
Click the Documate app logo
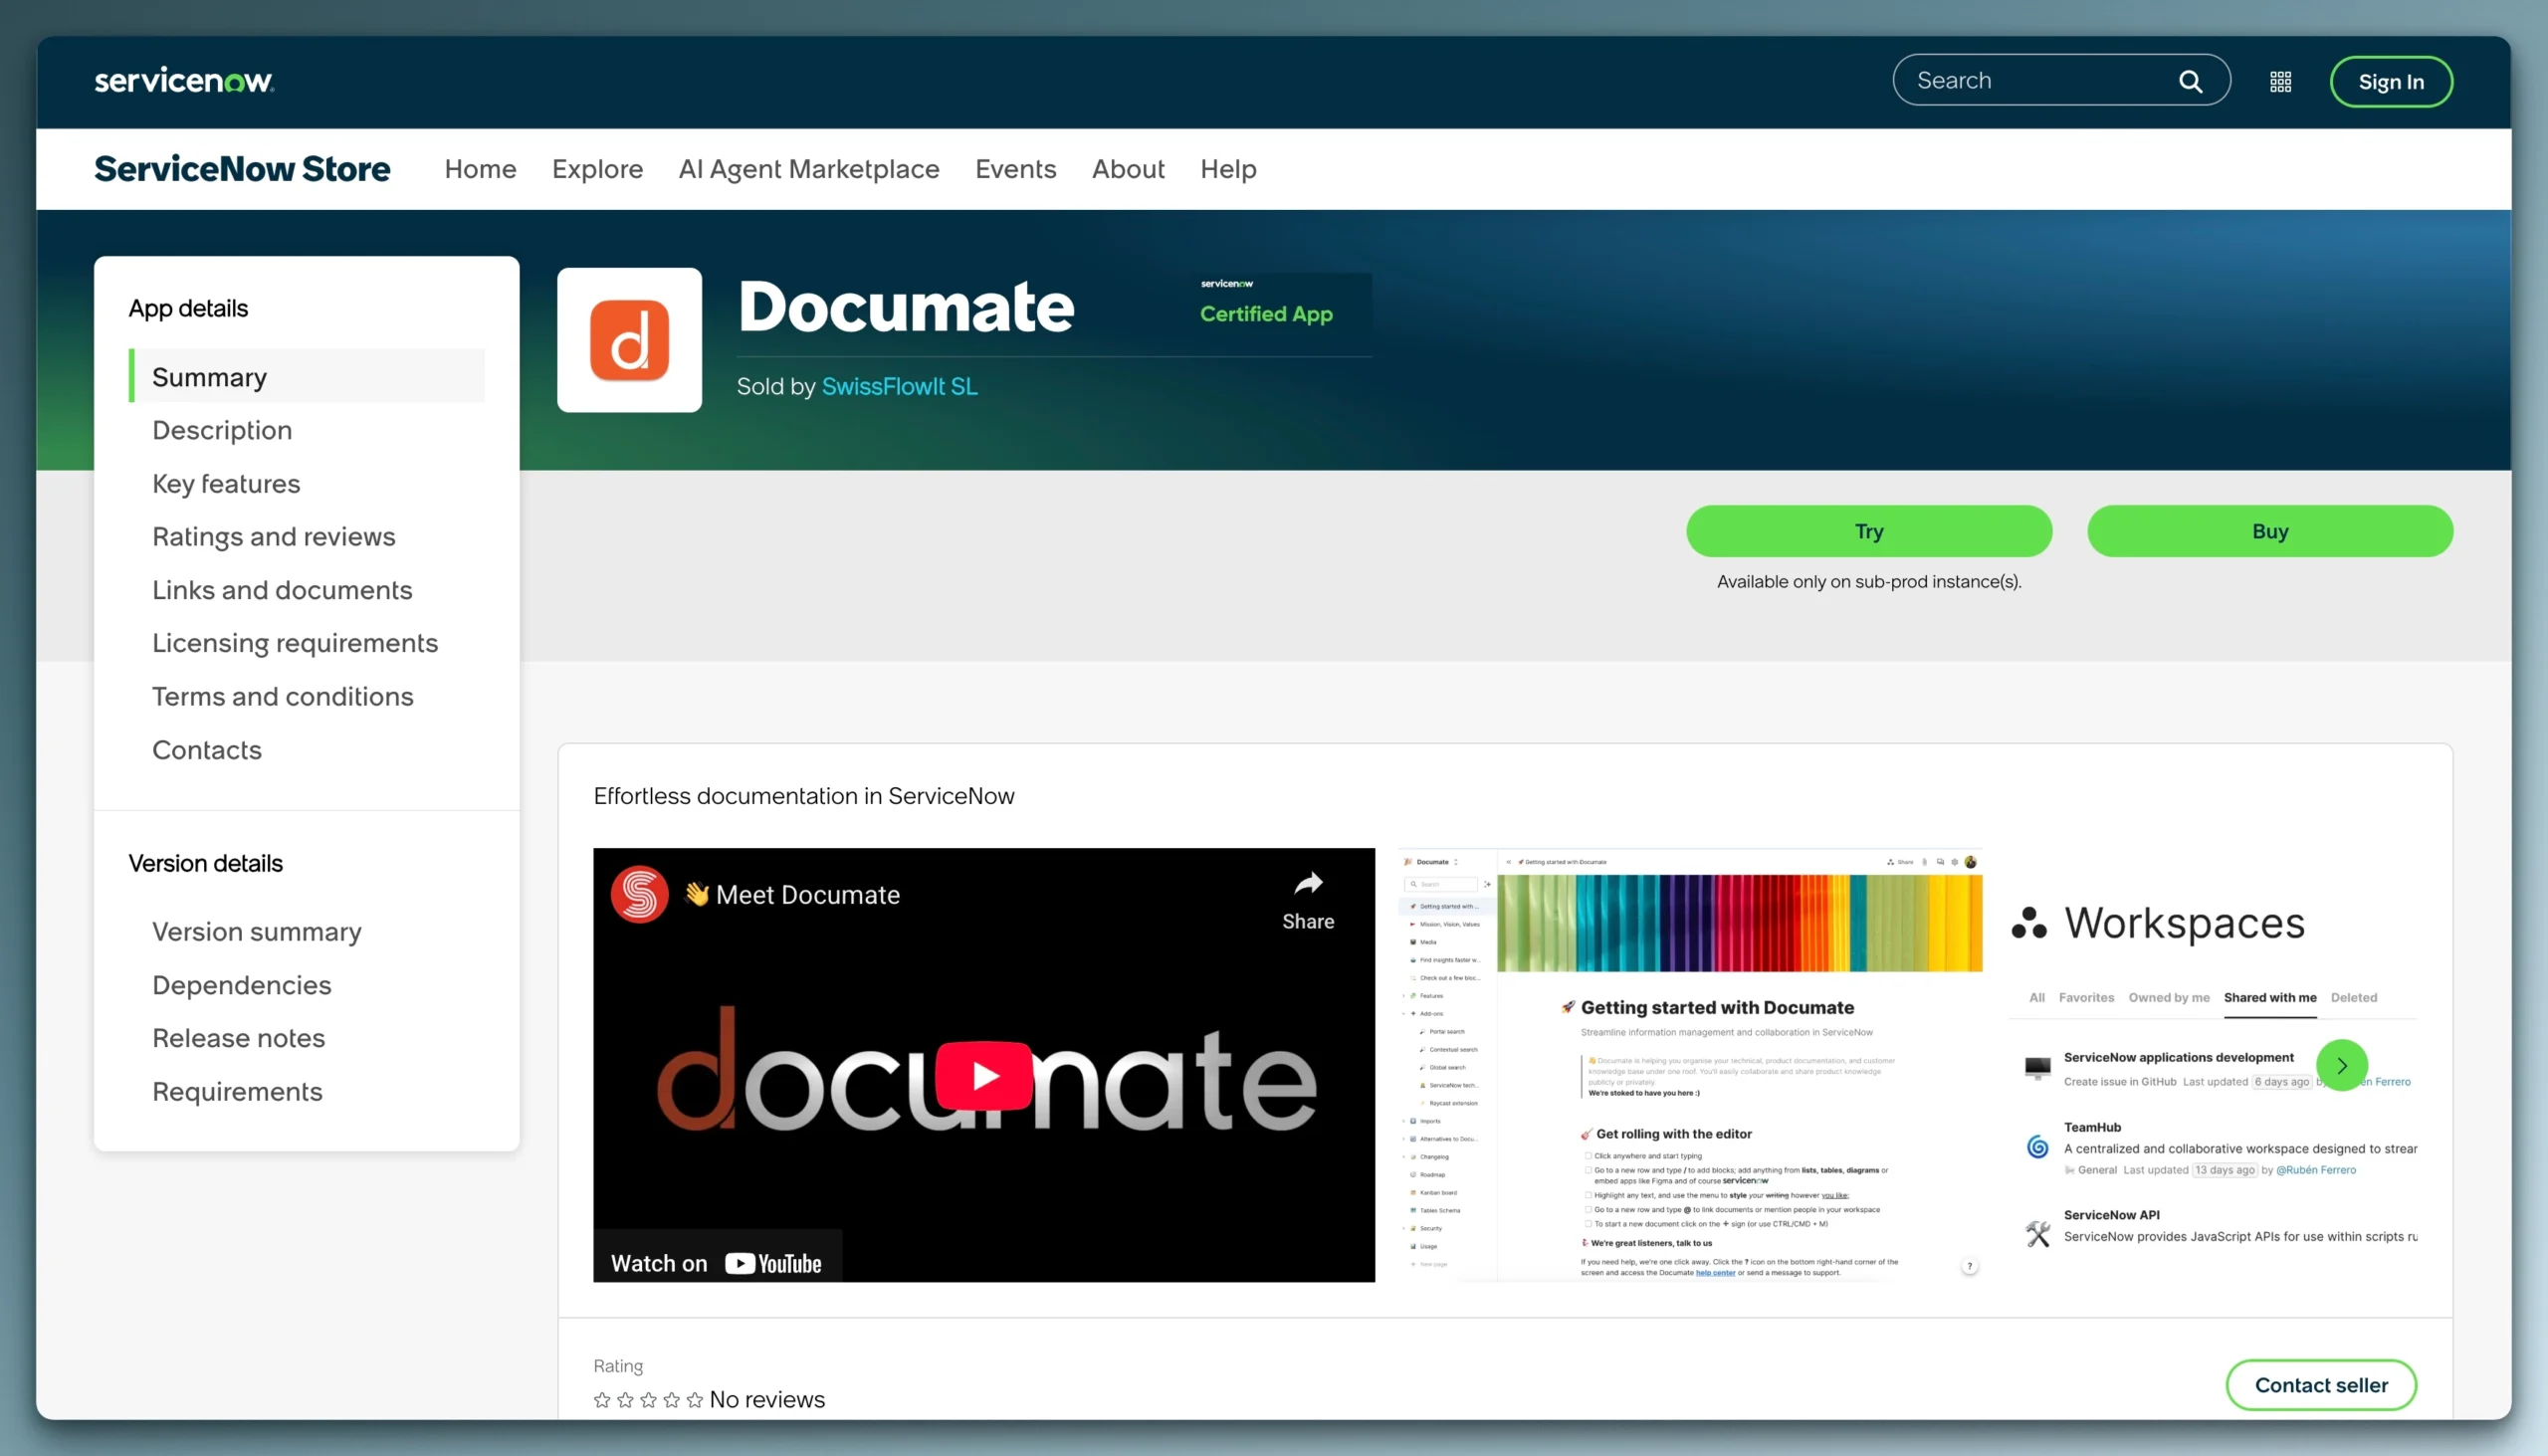pos(629,340)
